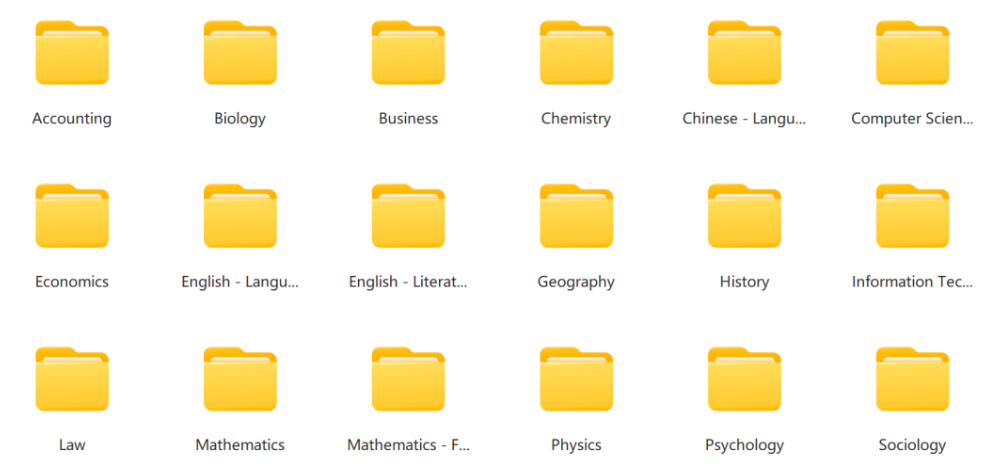Select the Psychology folder icon

pyautogui.click(x=744, y=380)
